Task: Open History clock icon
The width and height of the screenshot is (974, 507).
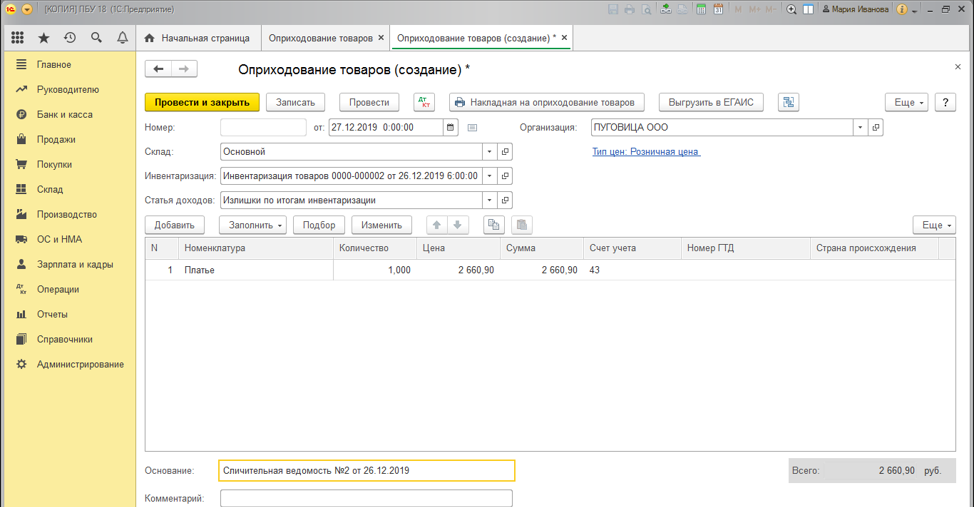Action: [x=70, y=38]
